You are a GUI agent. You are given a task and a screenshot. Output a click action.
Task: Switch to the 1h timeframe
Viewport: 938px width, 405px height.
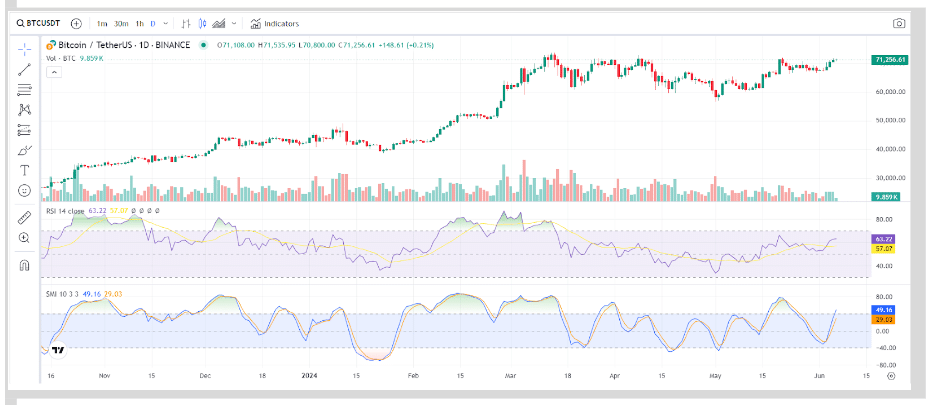(138, 23)
